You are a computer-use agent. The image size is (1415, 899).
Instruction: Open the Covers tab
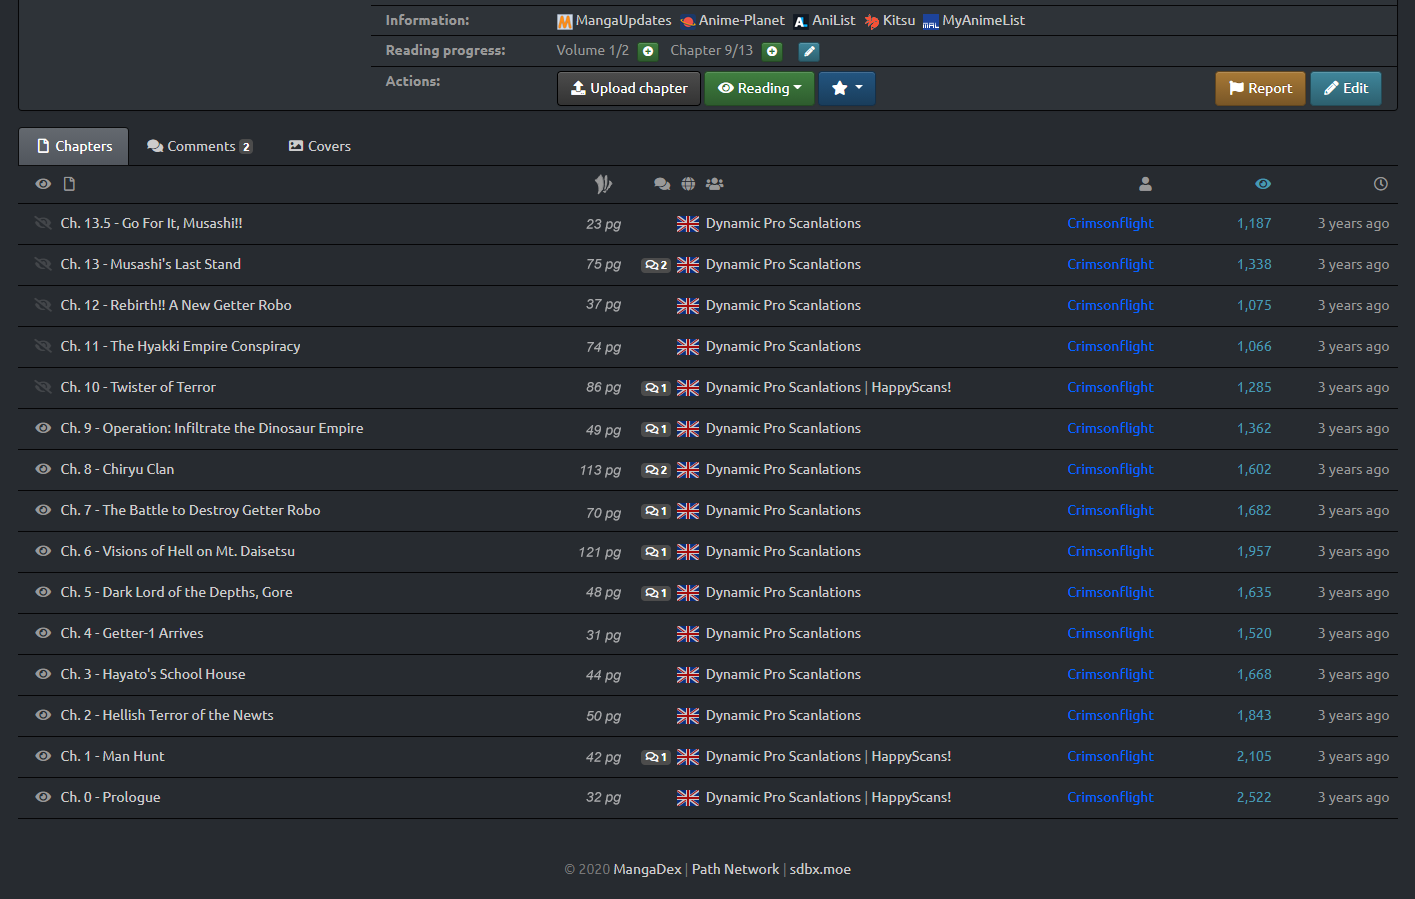tap(319, 146)
